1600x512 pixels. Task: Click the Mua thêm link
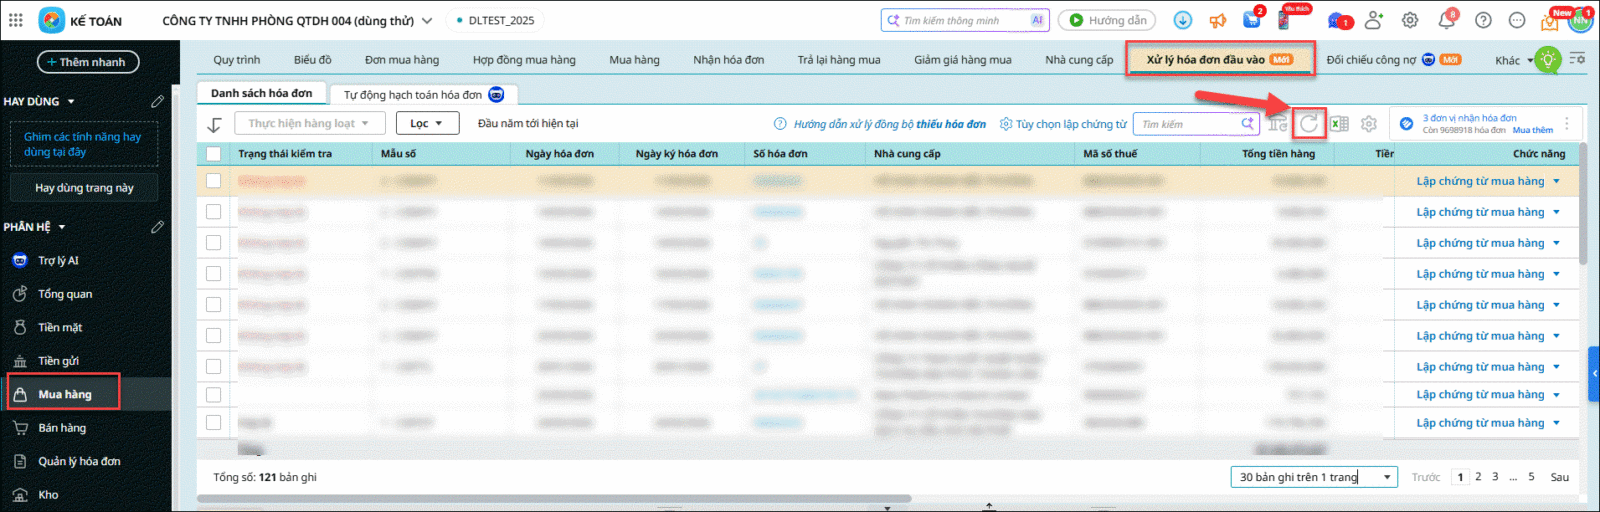click(x=1532, y=130)
